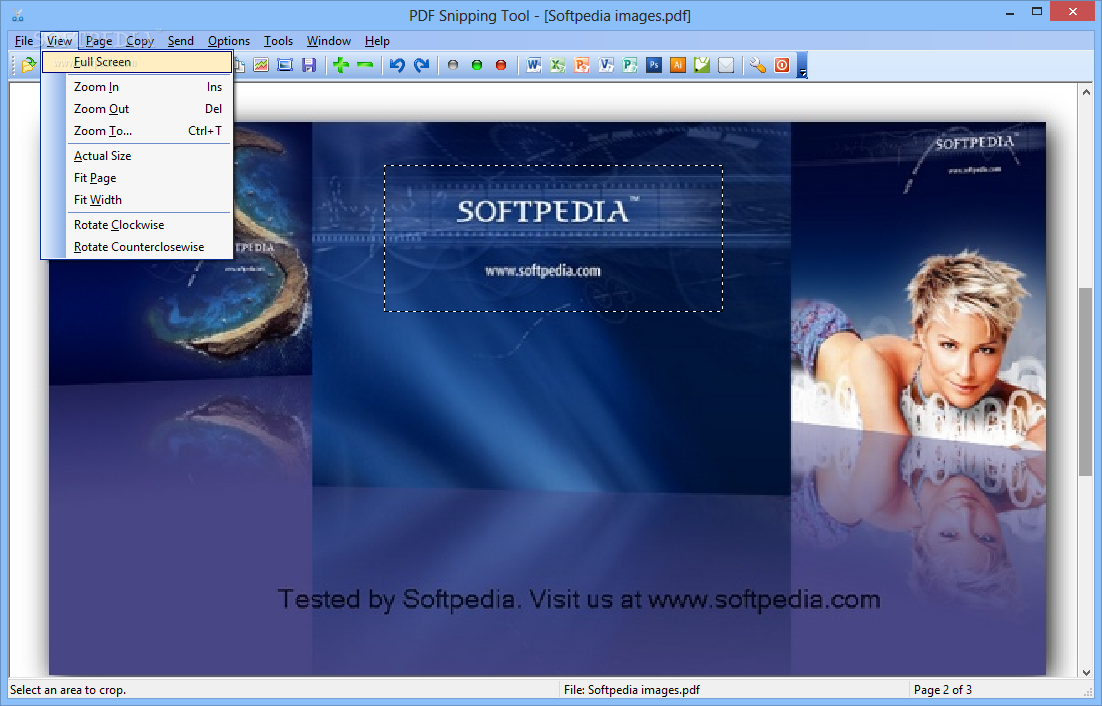Viewport: 1102px width, 706px height.
Task: Send snippet to Visio icon
Action: pos(606,65)
